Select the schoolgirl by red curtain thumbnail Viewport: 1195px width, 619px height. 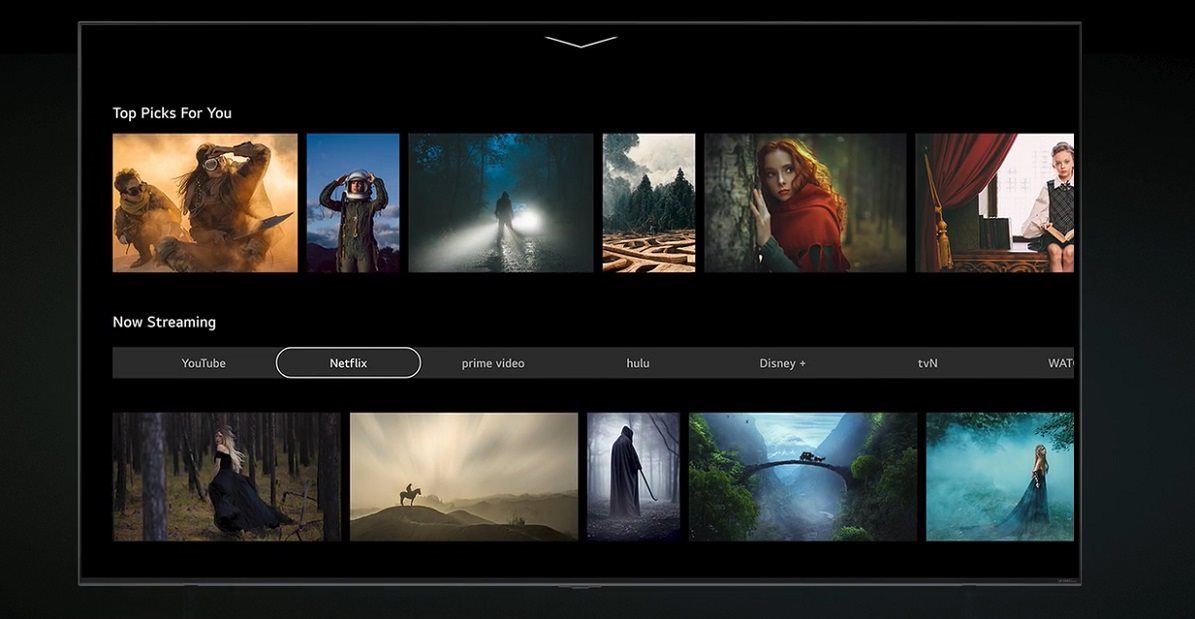[x=995, y=203]
